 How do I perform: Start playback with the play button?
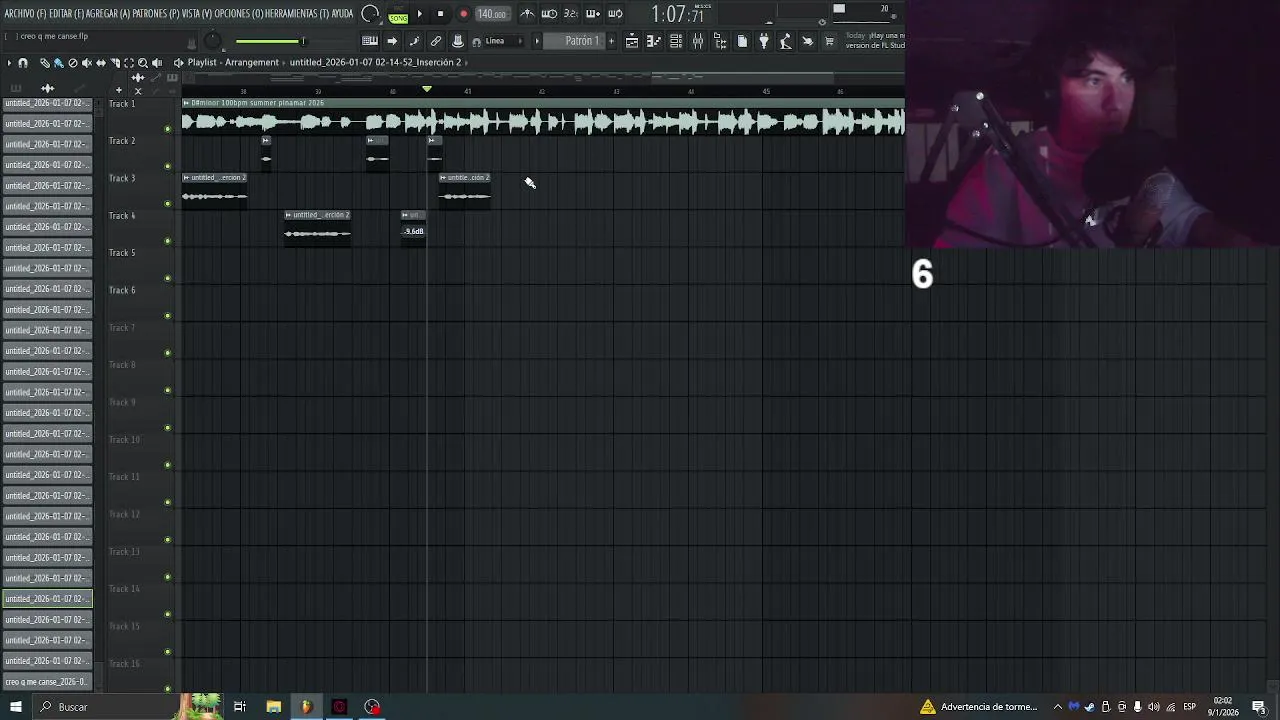(x=420, y=14)
